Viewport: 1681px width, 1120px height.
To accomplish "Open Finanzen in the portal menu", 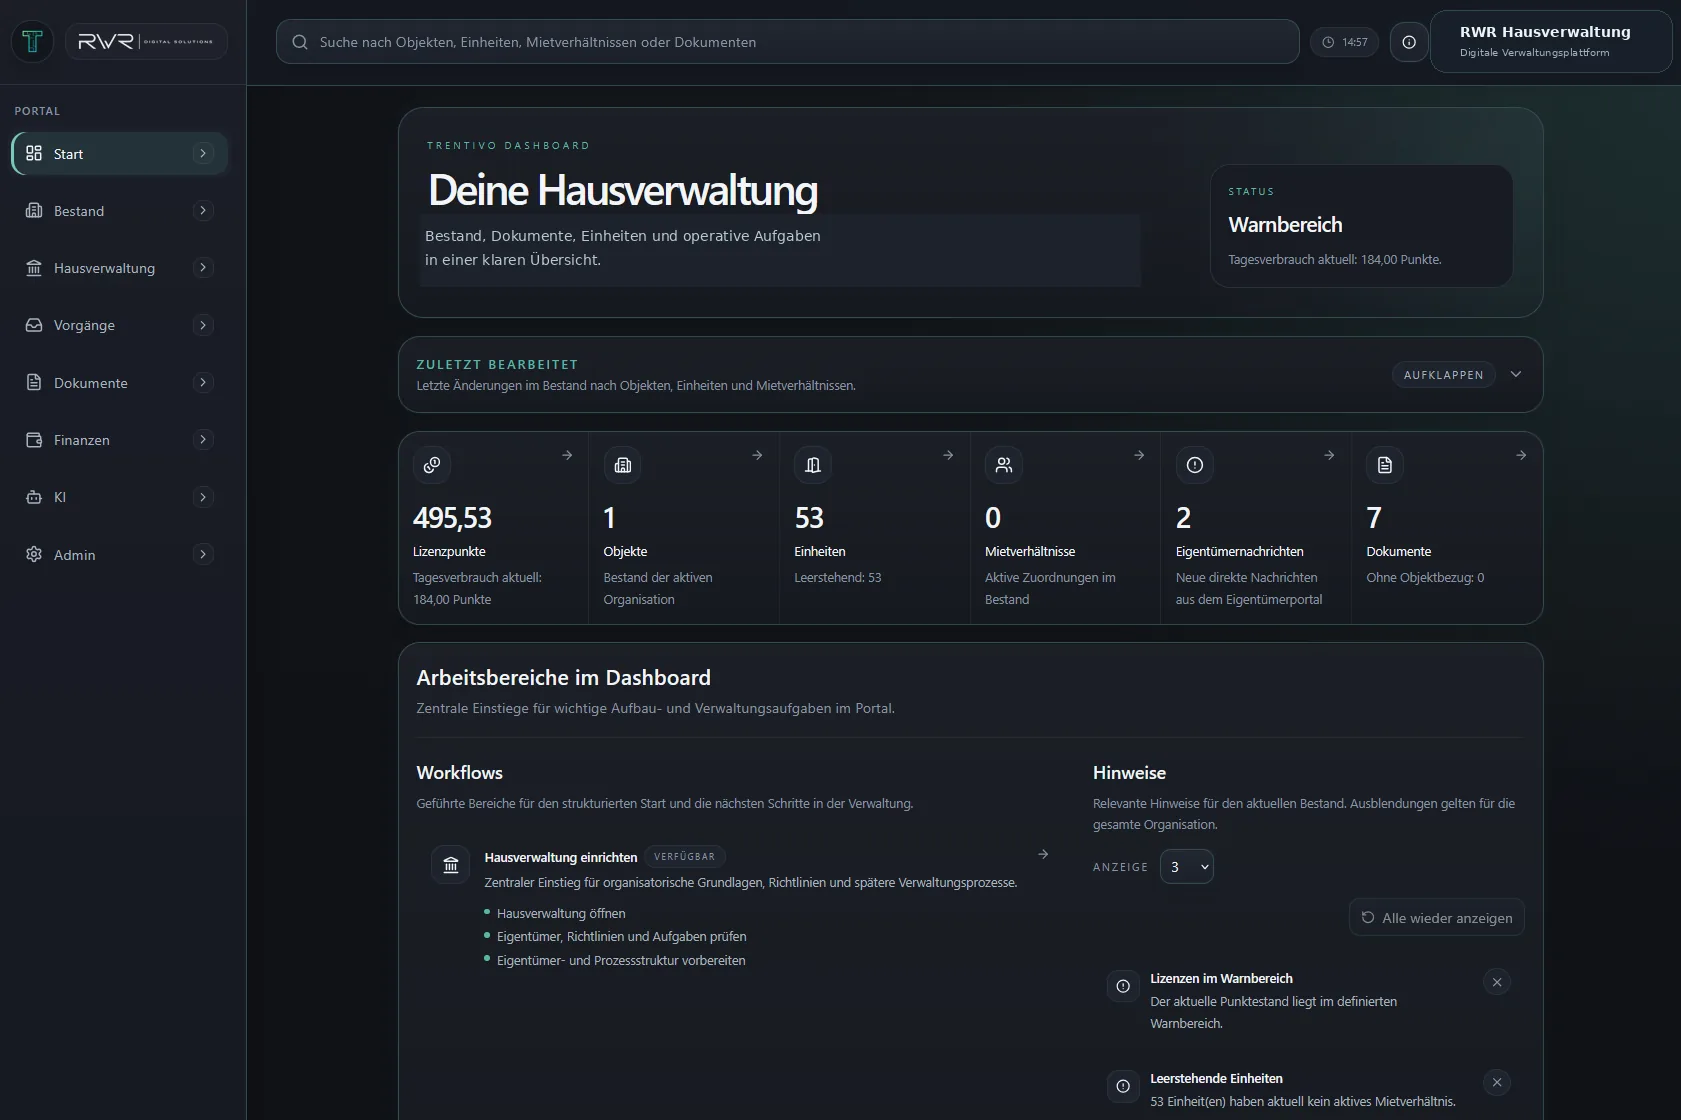I will click(120, 440).
